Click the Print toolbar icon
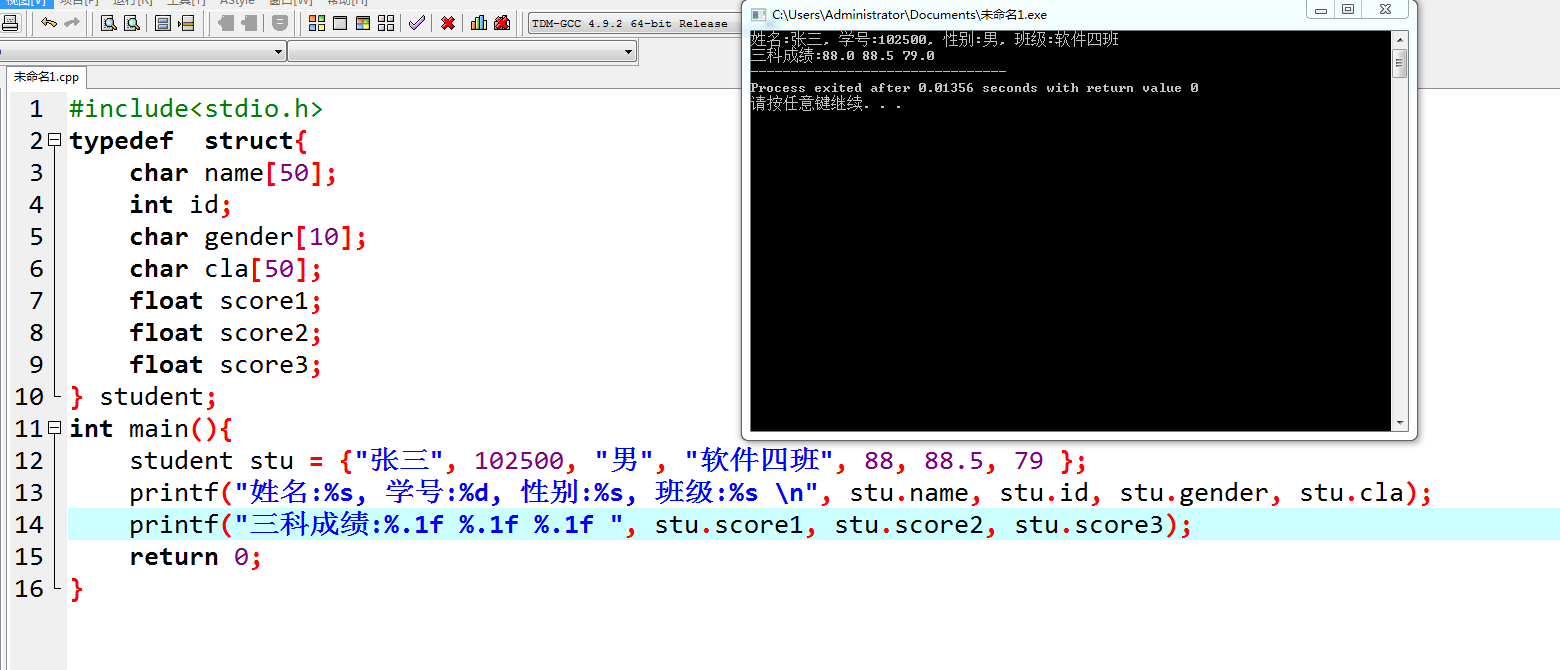1560x670 pixels. (x=11, y=23)
